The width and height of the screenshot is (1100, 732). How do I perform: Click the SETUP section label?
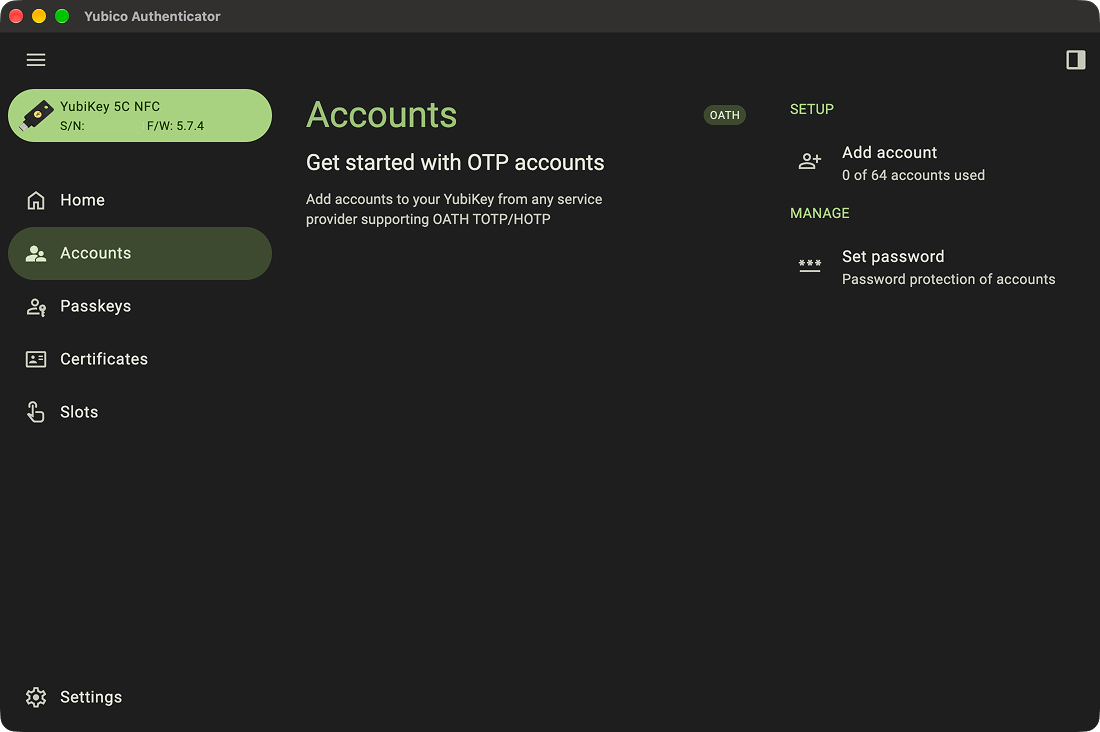(x=812, y=109)
